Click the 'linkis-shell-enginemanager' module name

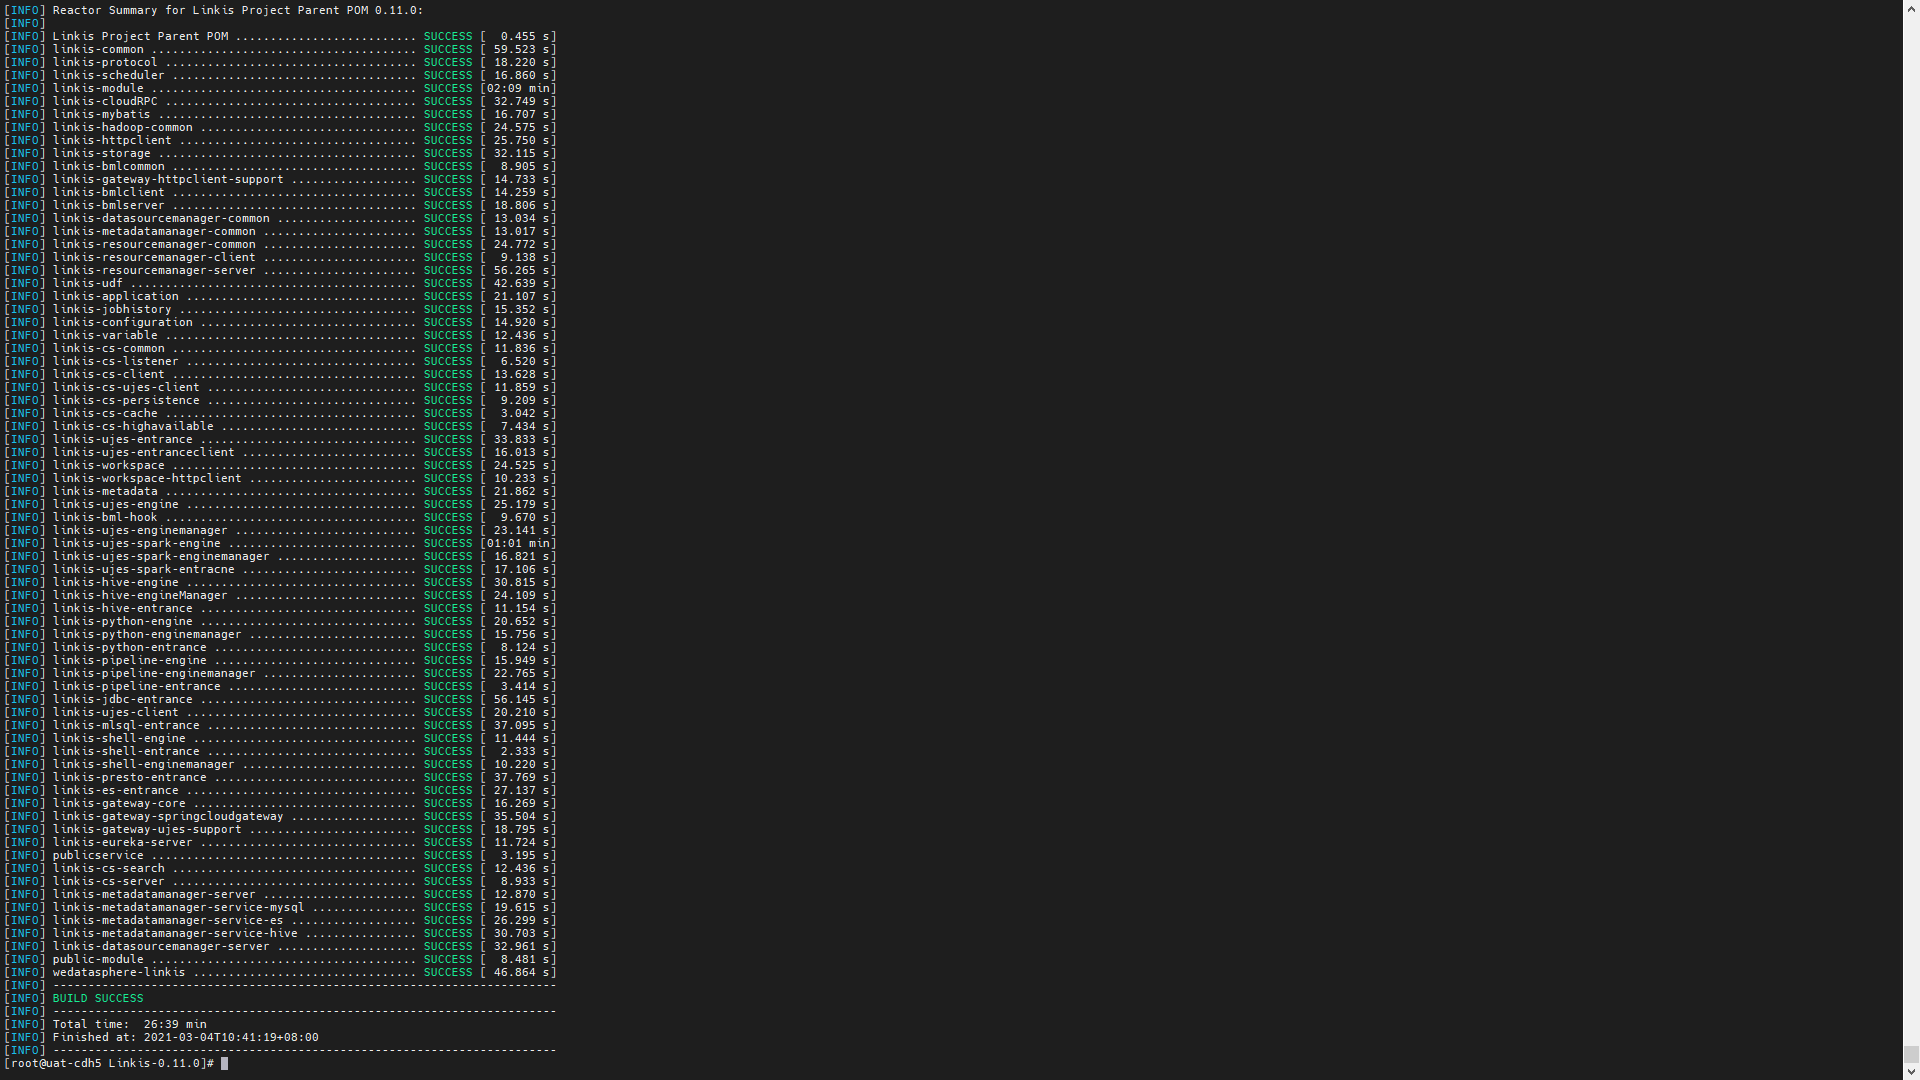[x=143, y=764]
